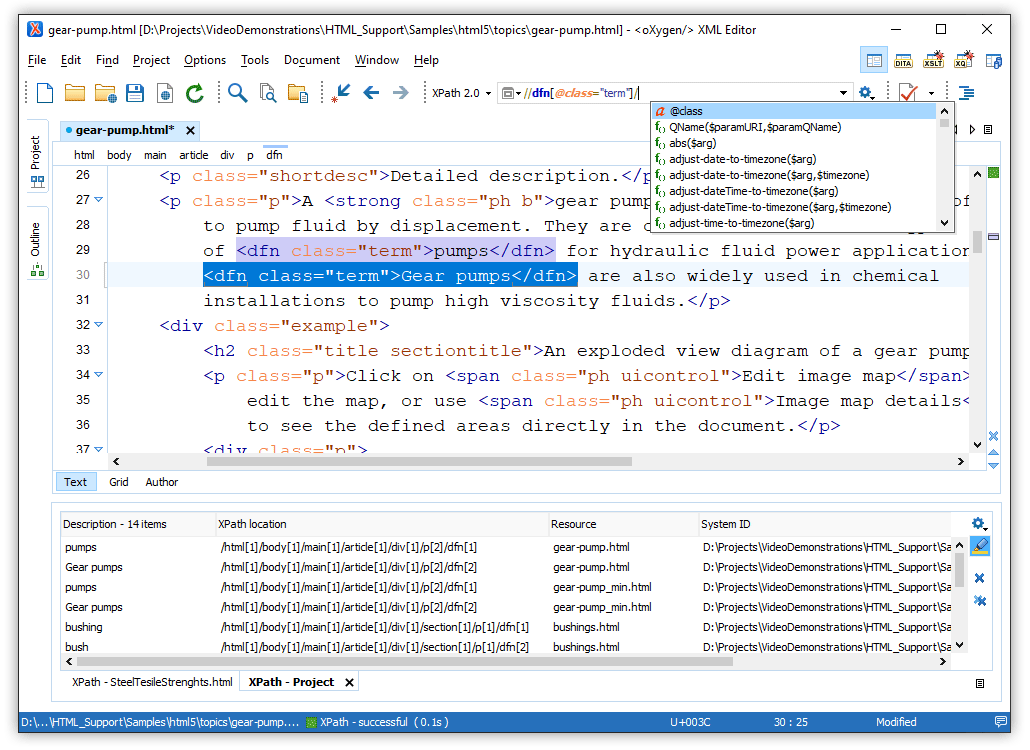The image size is (1030, 750).
Task: Open XPath settings gear in toolbar
Action: (866, 93)
